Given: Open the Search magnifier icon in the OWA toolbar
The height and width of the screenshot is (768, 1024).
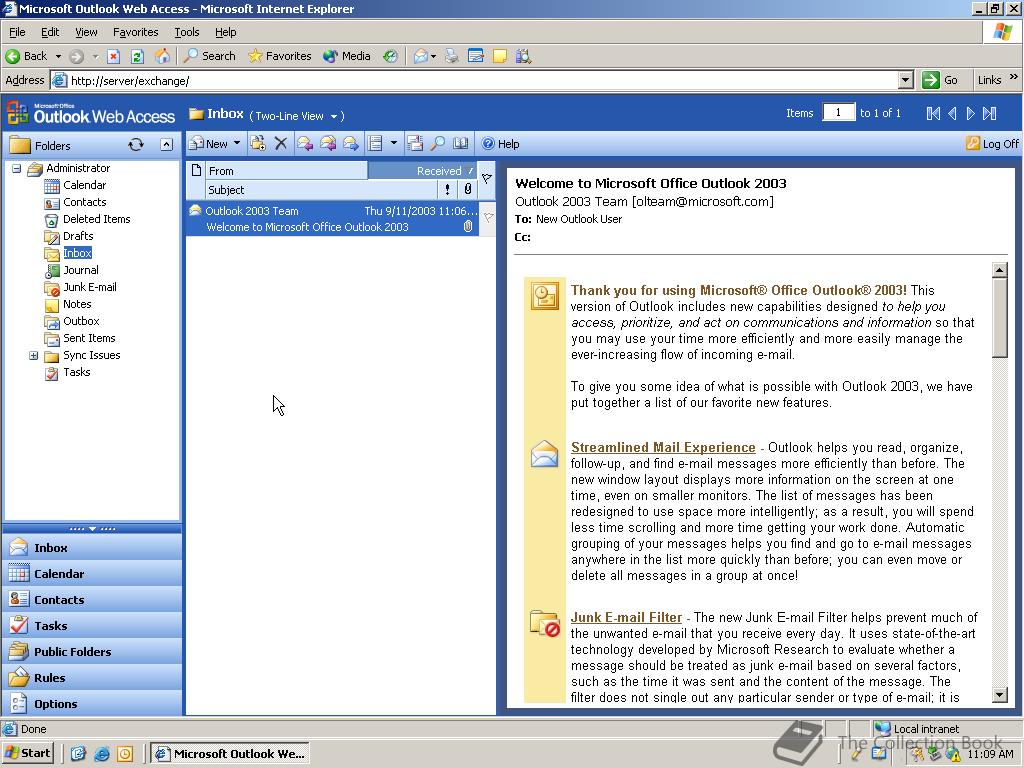Looking at the screenshot, I should click(438, 144).
